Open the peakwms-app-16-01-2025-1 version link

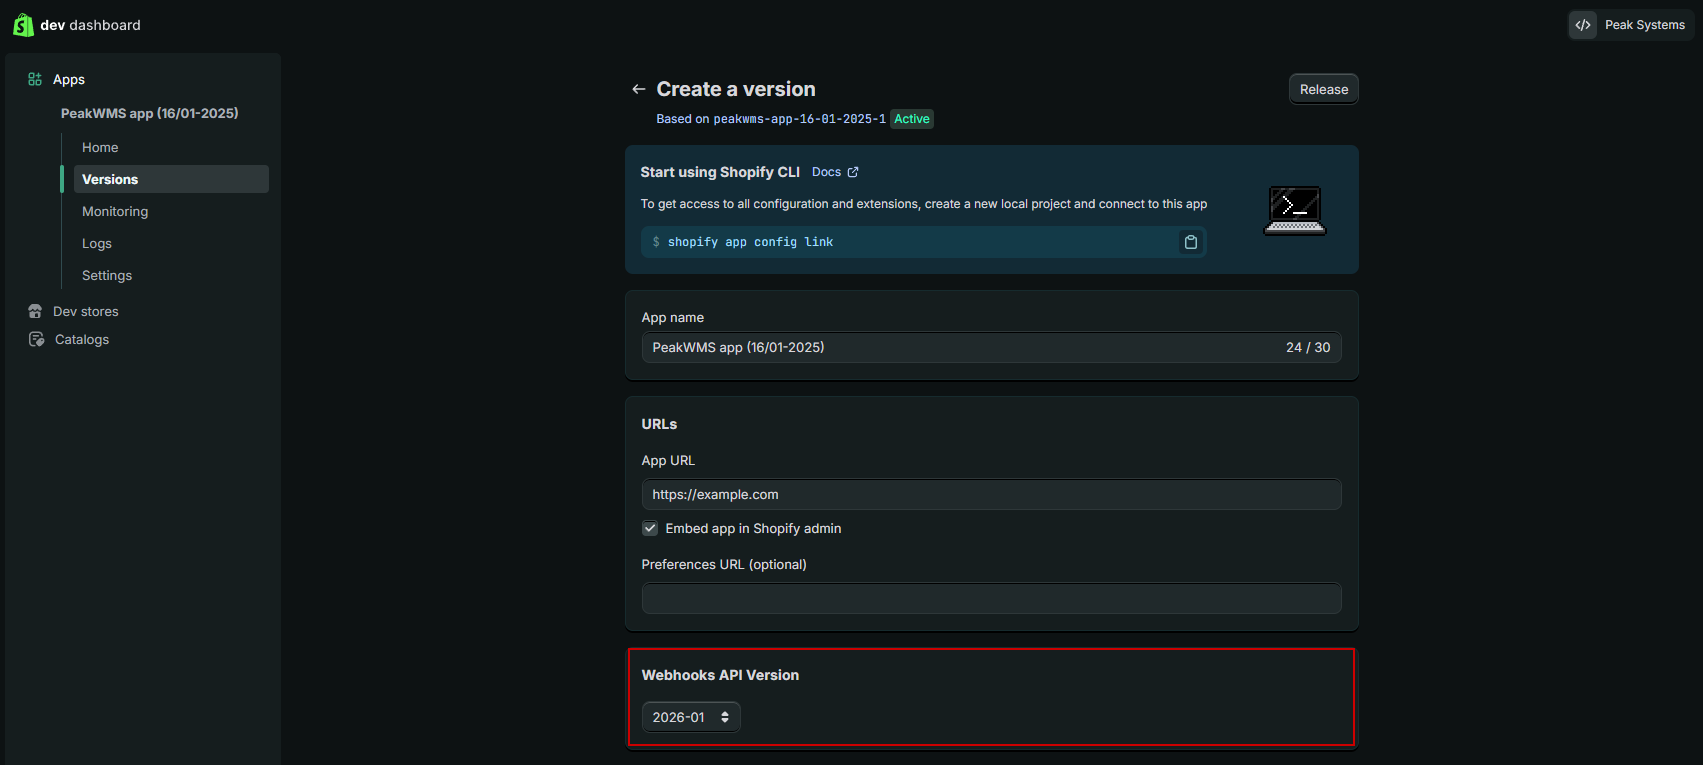pos(799,119)
